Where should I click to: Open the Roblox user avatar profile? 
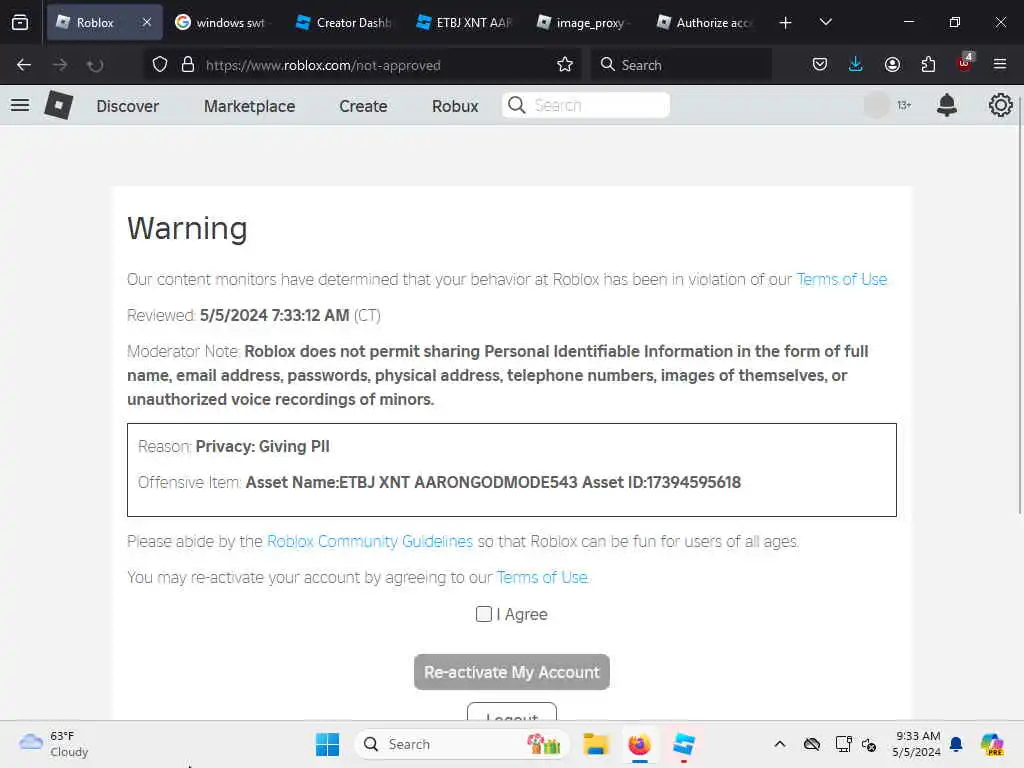coord(876,105)
